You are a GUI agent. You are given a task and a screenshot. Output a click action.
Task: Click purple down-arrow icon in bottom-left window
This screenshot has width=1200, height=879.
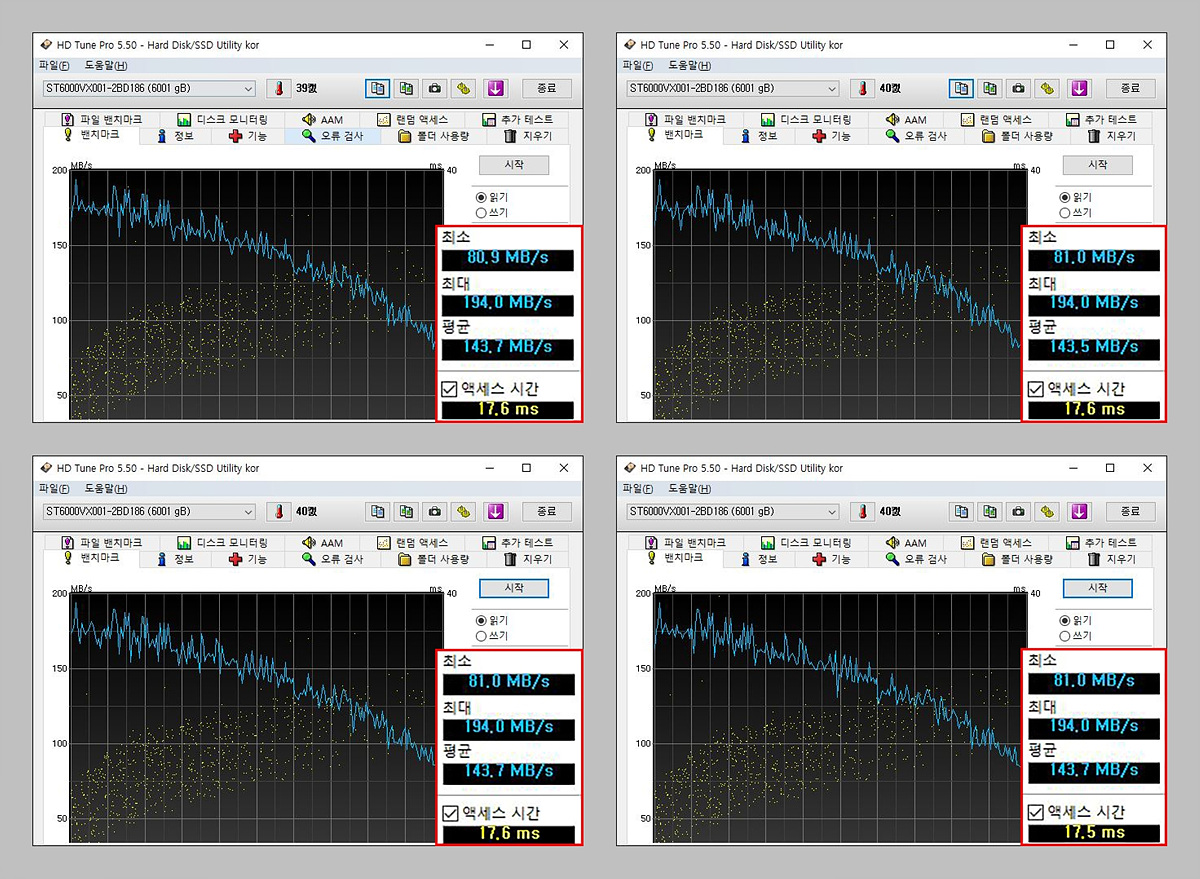pos(495,511)
